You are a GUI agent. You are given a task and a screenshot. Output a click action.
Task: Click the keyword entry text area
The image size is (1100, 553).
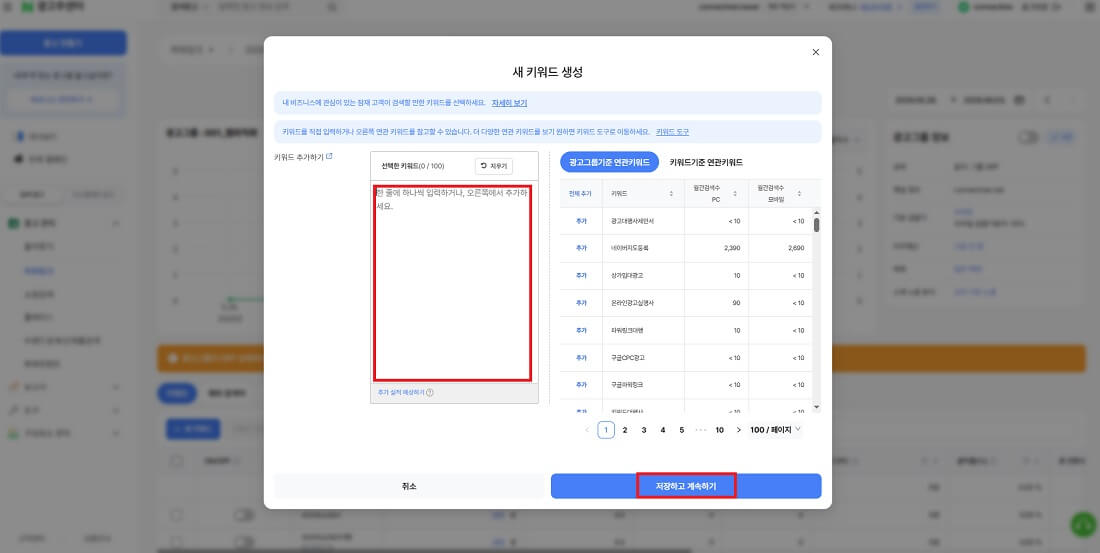point(452,282)
